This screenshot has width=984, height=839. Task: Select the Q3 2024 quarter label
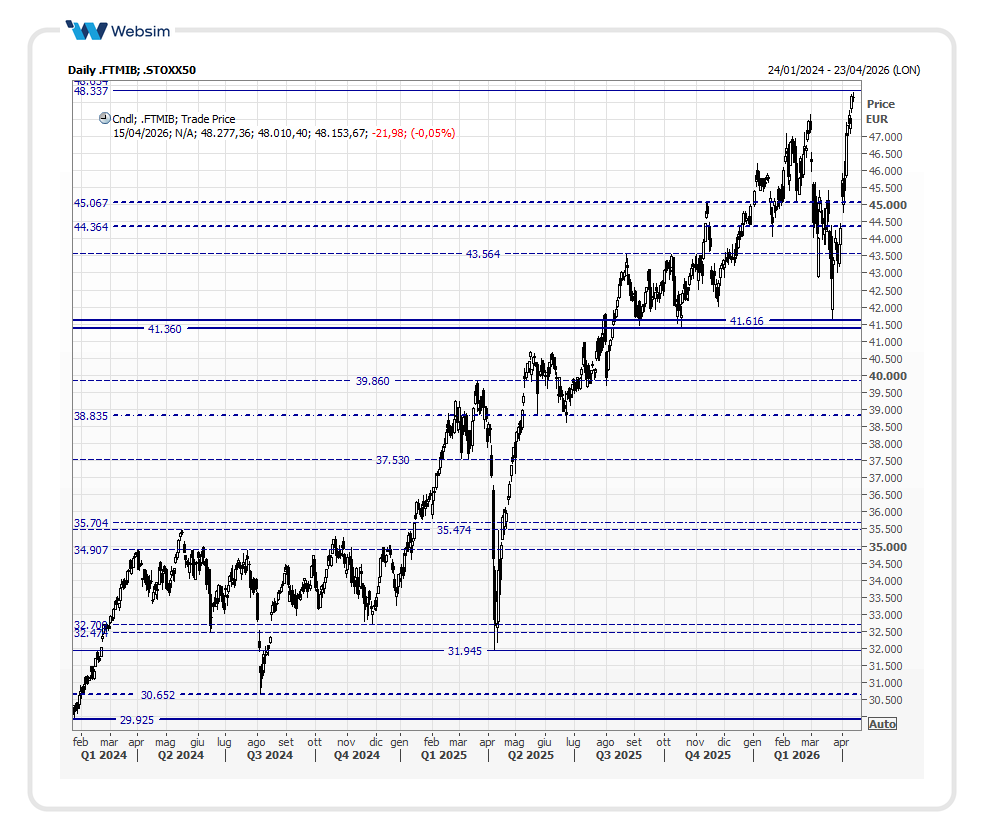point(270,755)
